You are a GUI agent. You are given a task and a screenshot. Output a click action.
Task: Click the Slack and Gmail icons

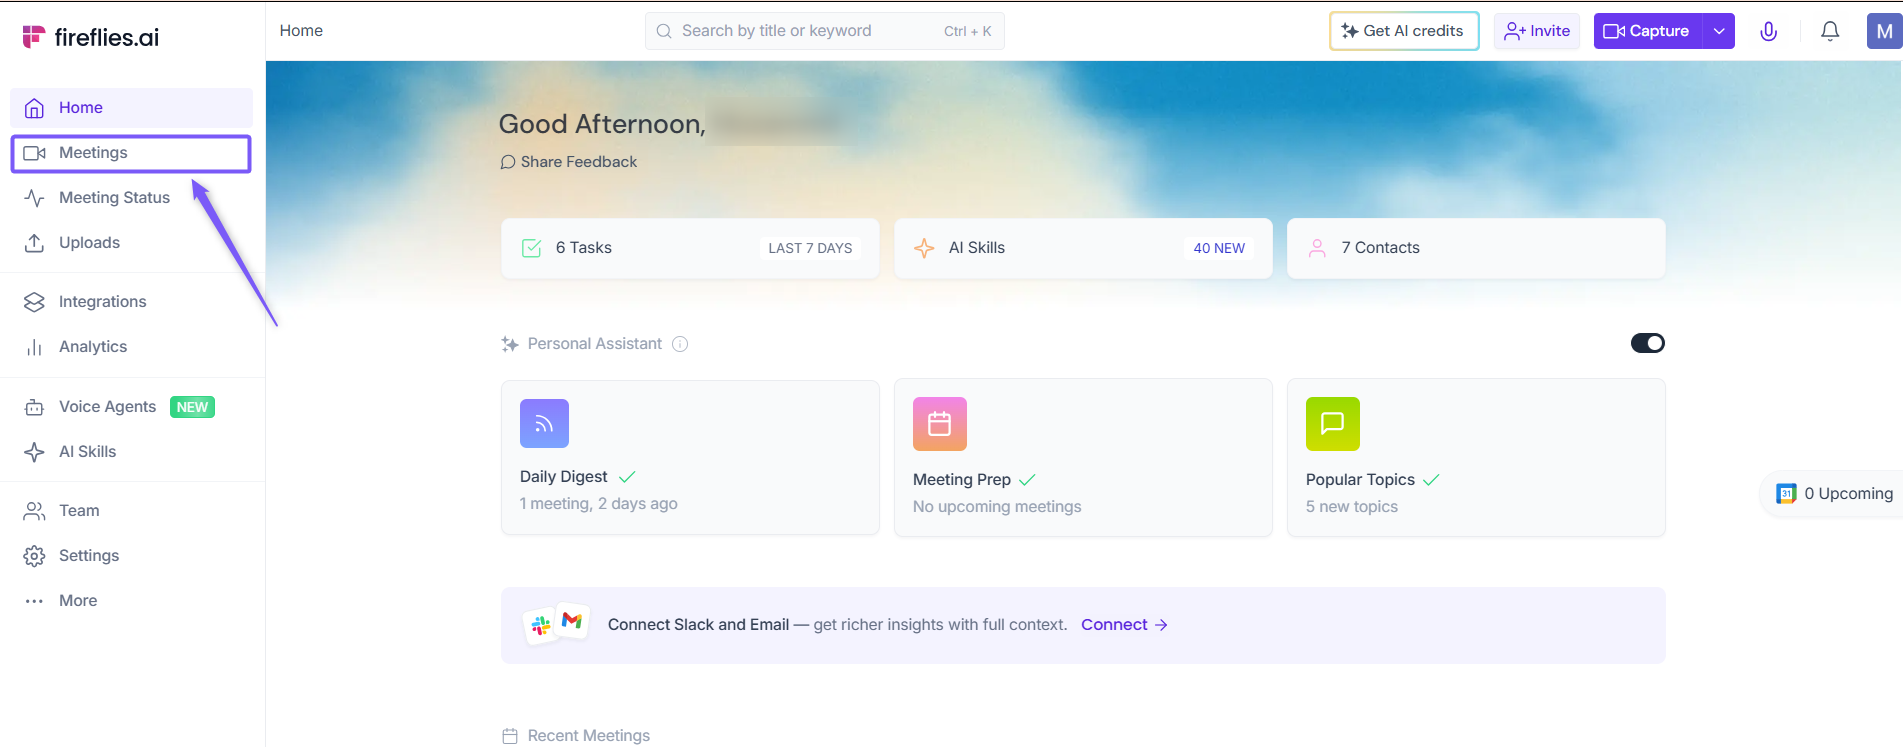click(x=556, y=624)
